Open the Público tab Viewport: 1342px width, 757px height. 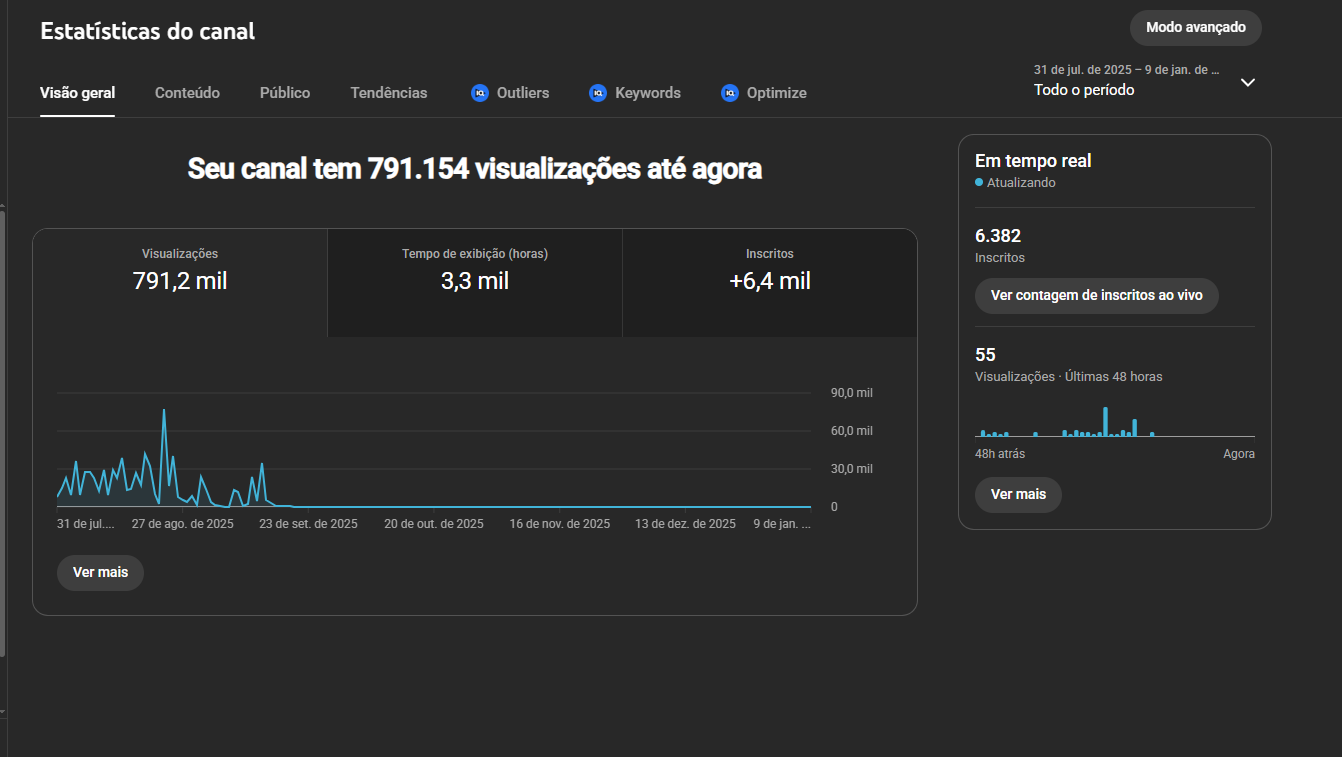click(285, 93)
